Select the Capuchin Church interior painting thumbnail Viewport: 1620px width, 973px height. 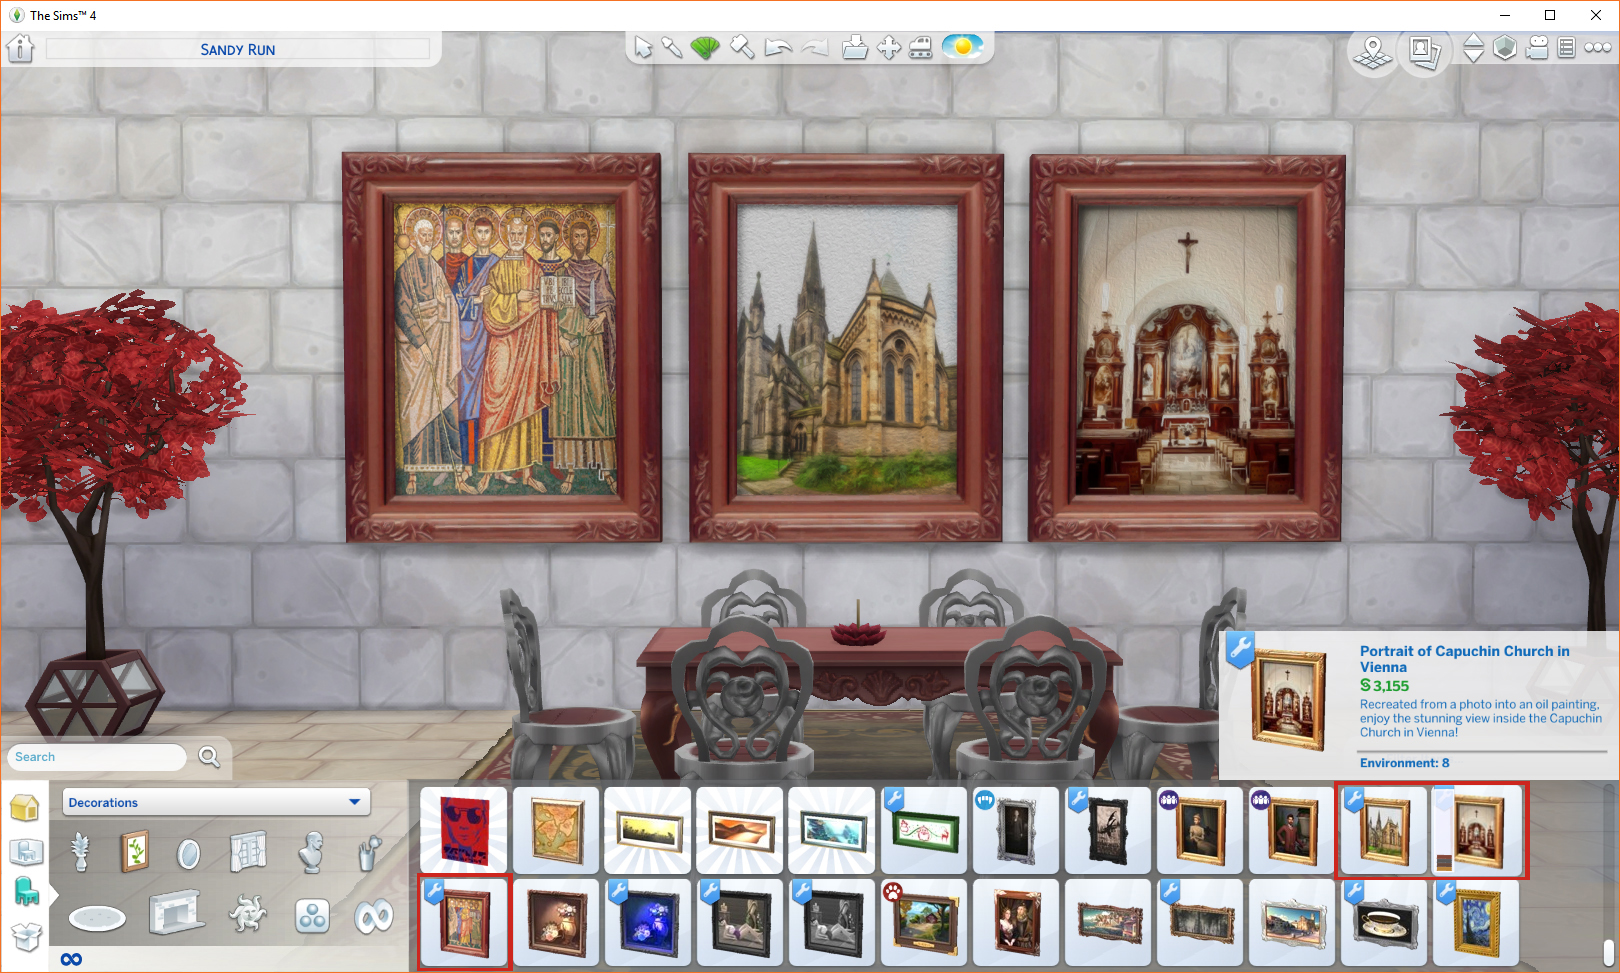click(x=1476, y=831)
